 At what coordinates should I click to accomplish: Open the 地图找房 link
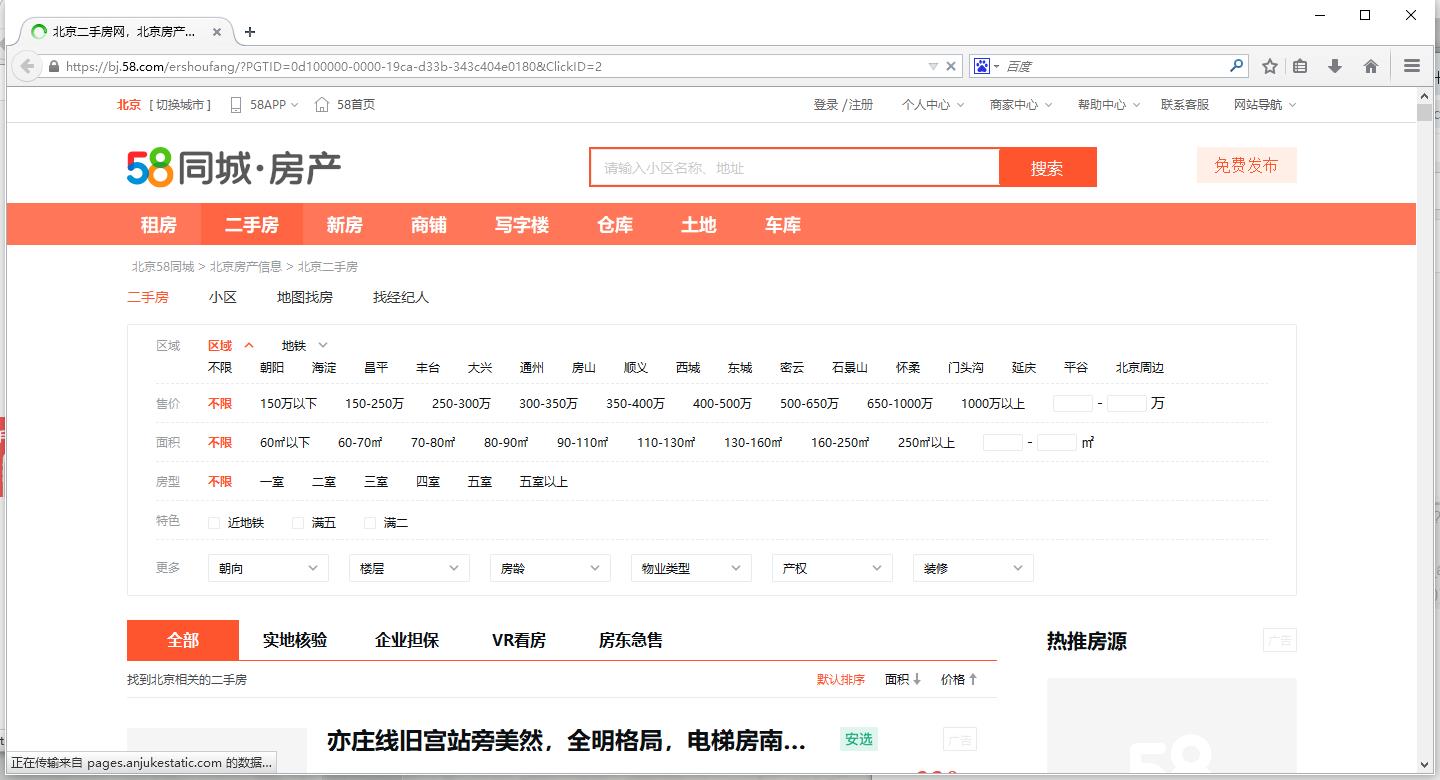(x=305, y=297)
